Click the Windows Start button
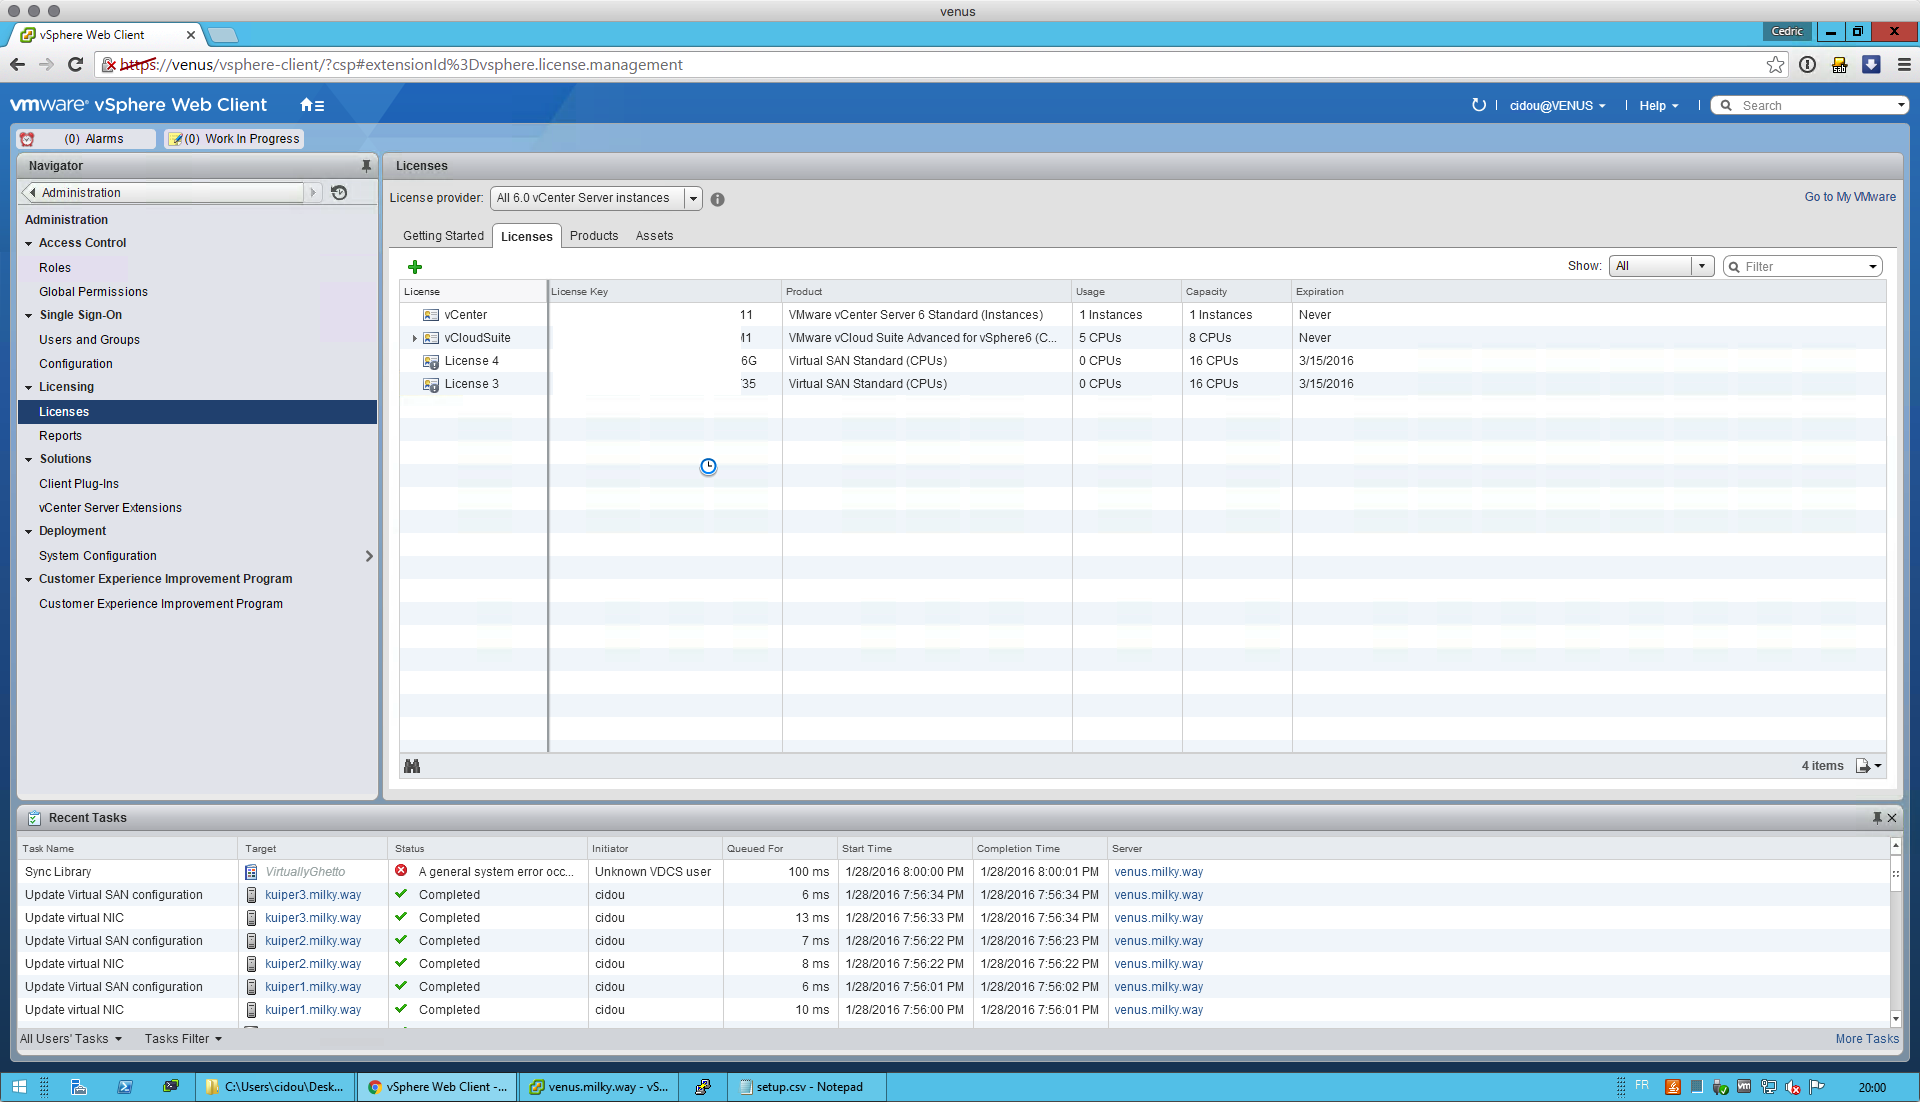This screenshot has height=1102, width=1920. [x=19, y=1087]
